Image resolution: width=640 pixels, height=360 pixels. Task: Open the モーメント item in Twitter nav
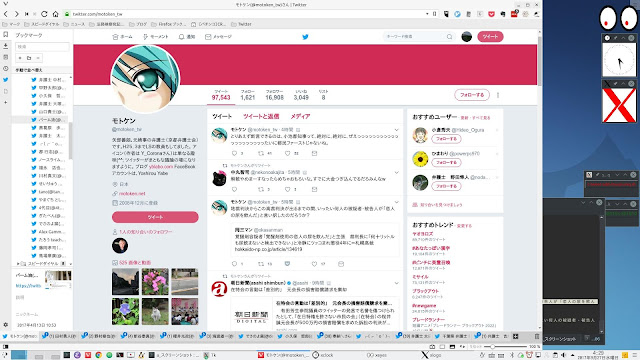tap(155, 37)
